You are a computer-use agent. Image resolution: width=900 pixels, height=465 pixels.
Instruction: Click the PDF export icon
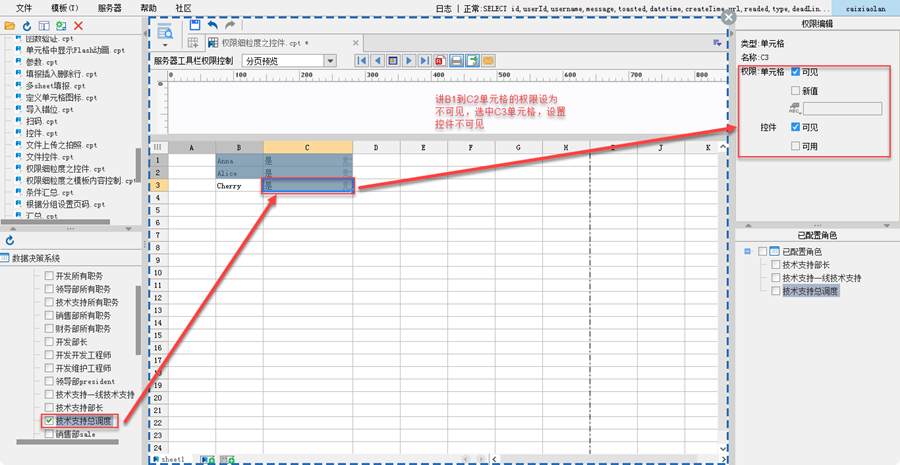click(x=441, y=61)
